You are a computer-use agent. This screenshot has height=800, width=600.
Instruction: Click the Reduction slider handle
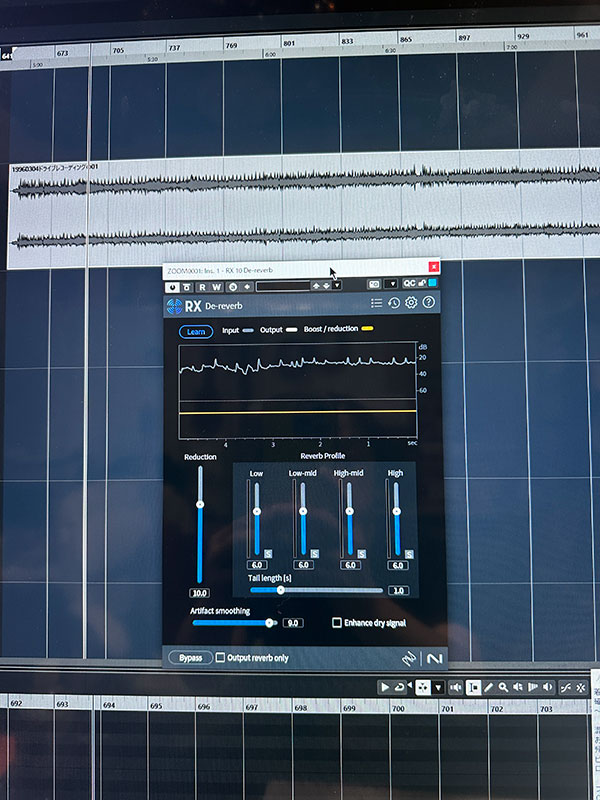(x=200, y=504)
